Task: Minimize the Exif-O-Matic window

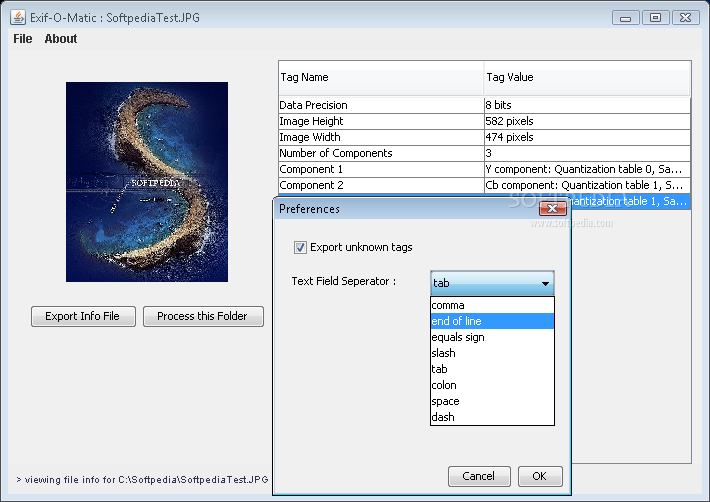Action: [626, 18]
